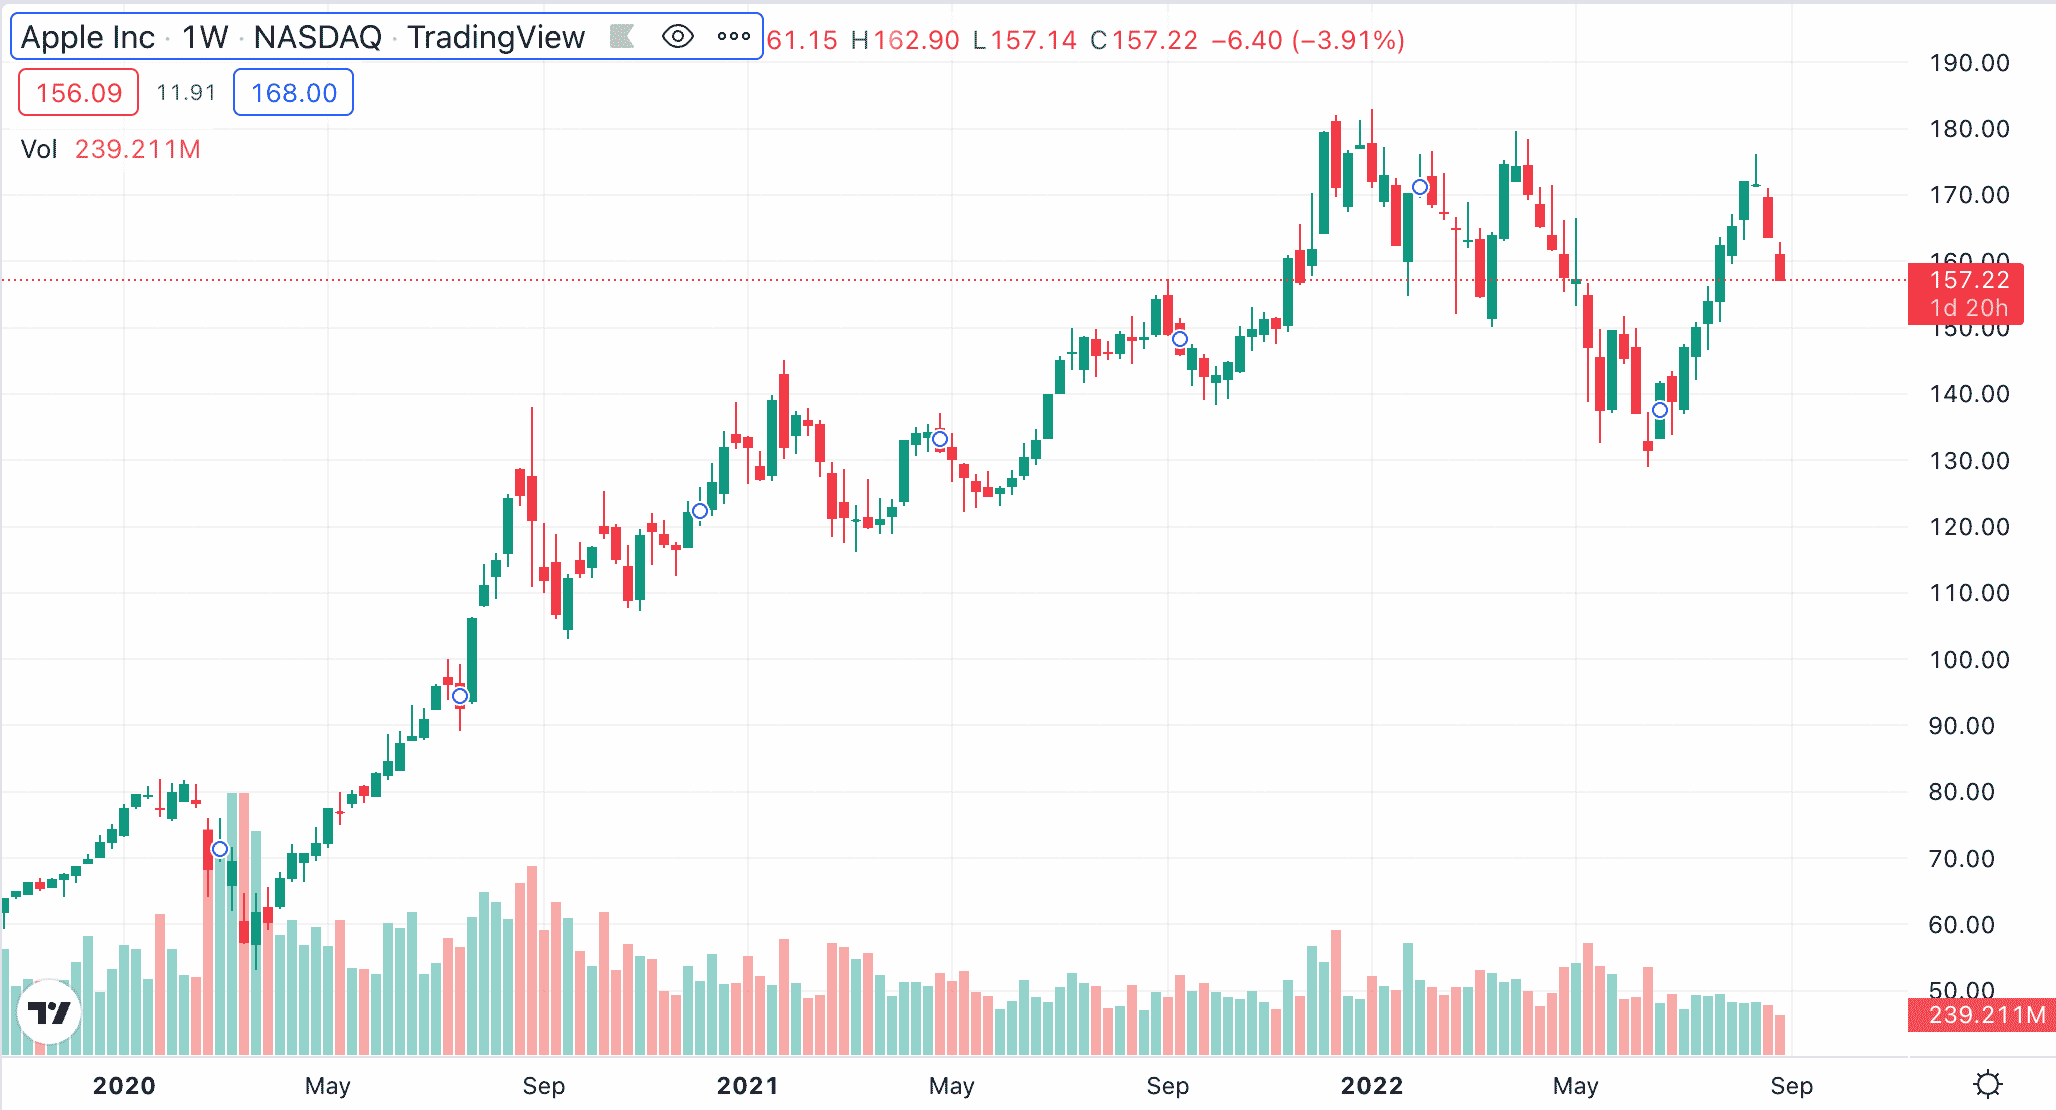Click the 190.00 price axis label
The height and width of the screenshot is (1110, 2056).
pyautogui.click(x=1969, y=63)
